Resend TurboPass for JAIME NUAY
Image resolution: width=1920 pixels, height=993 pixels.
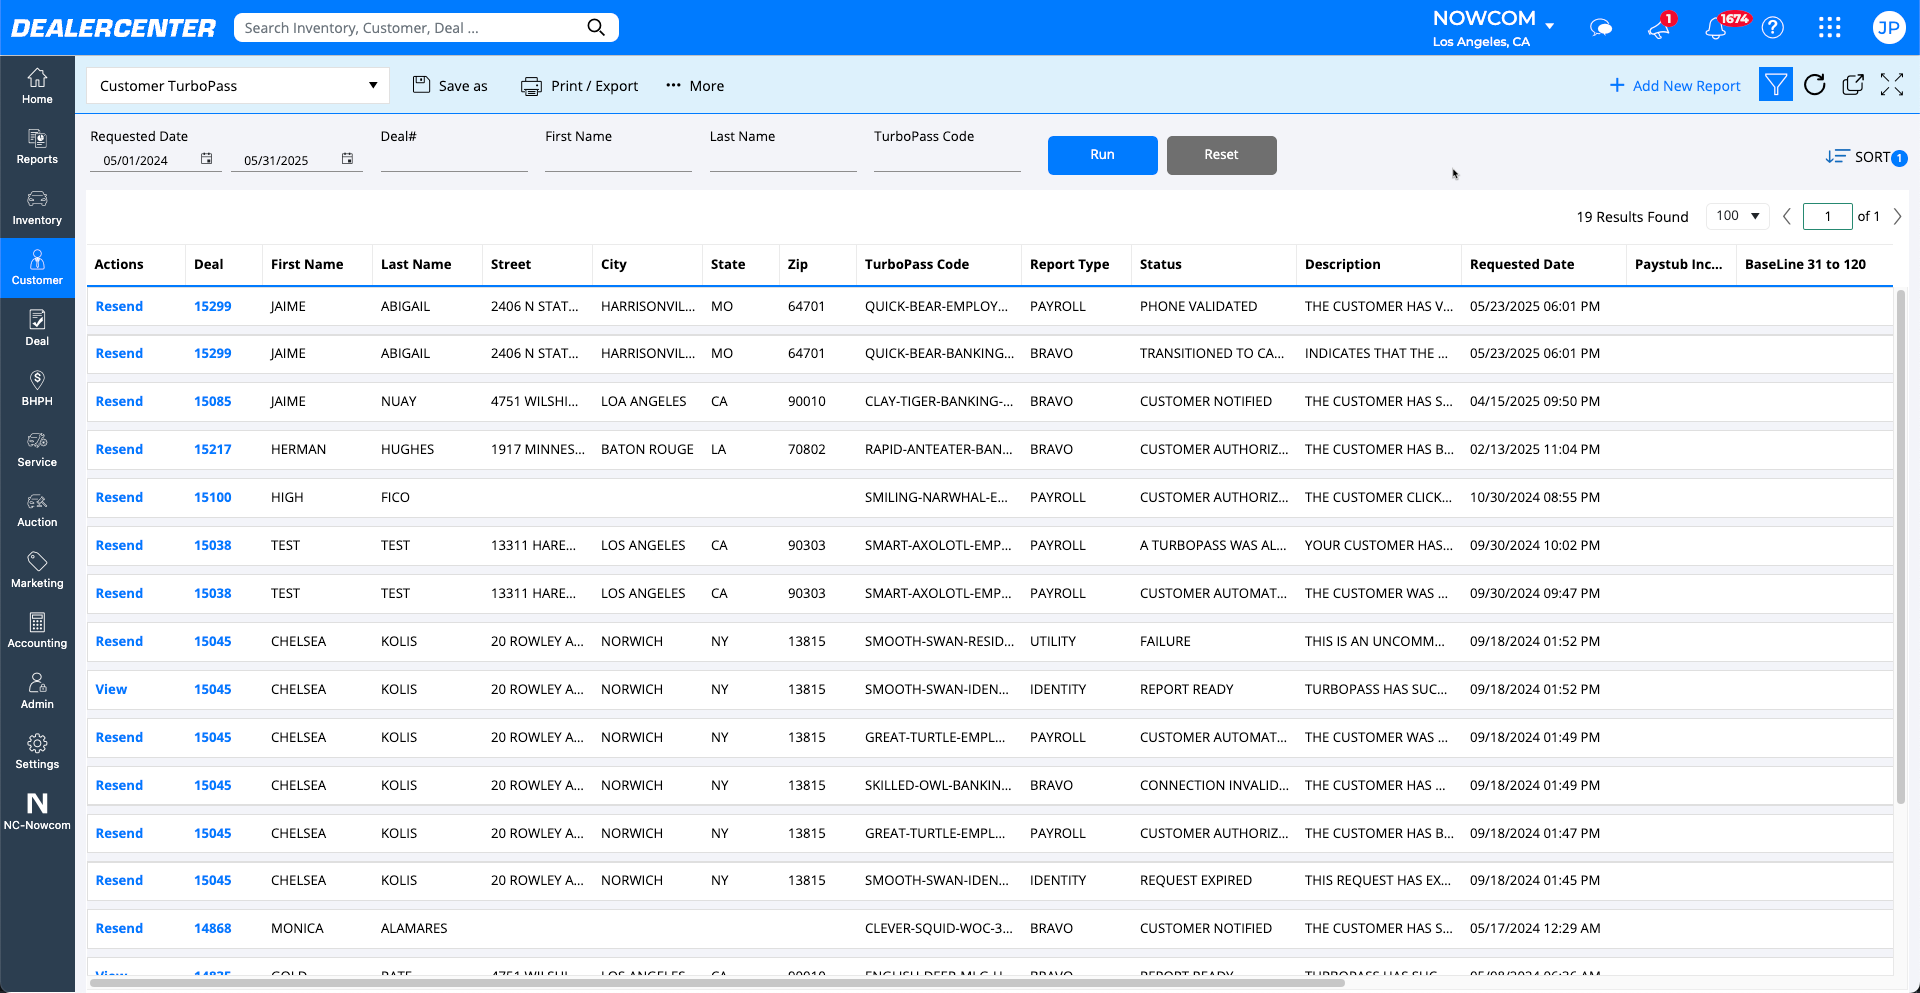pos(119,401)
